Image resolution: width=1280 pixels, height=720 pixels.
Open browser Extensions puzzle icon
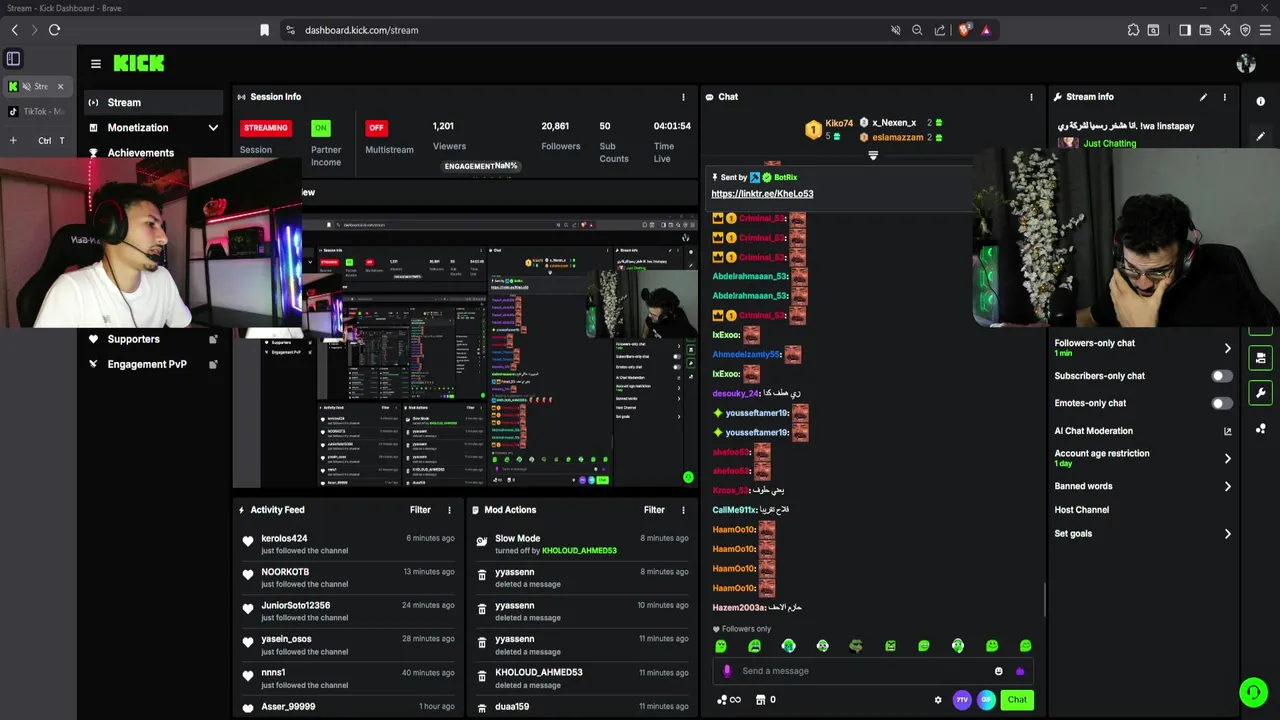(x=1133, y=30)
